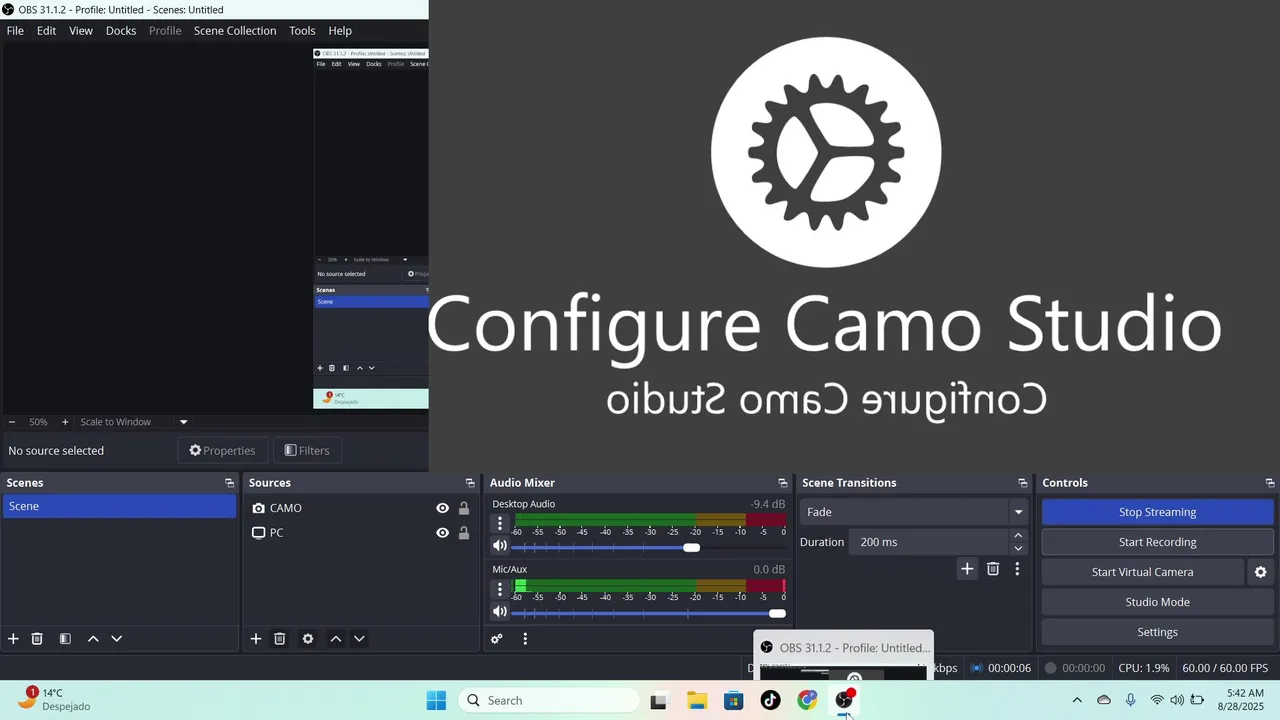Click the Properties button
1280x720 pixels.
coord(222,451)
